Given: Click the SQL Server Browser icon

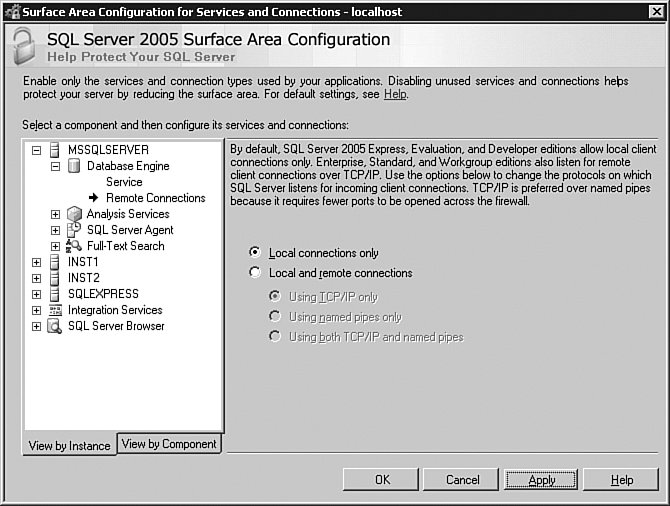Looking at the screenshot, I should pyautogui.click(x=54, y=326).
